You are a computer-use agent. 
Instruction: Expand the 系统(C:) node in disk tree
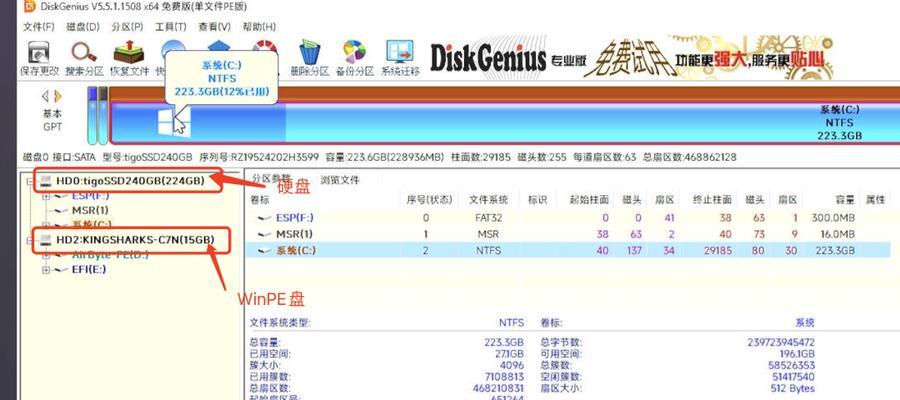(x=46, y=225)
